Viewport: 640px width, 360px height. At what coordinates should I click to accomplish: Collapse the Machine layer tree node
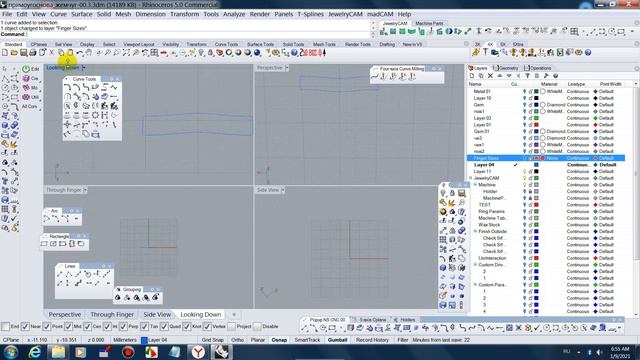476,185
